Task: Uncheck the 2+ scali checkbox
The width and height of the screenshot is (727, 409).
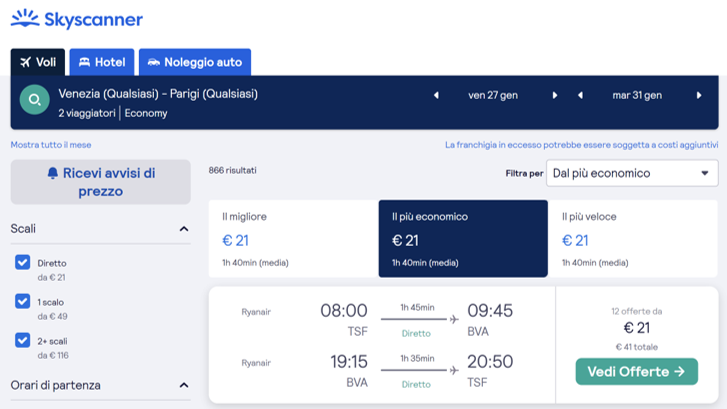Action: 23,340
